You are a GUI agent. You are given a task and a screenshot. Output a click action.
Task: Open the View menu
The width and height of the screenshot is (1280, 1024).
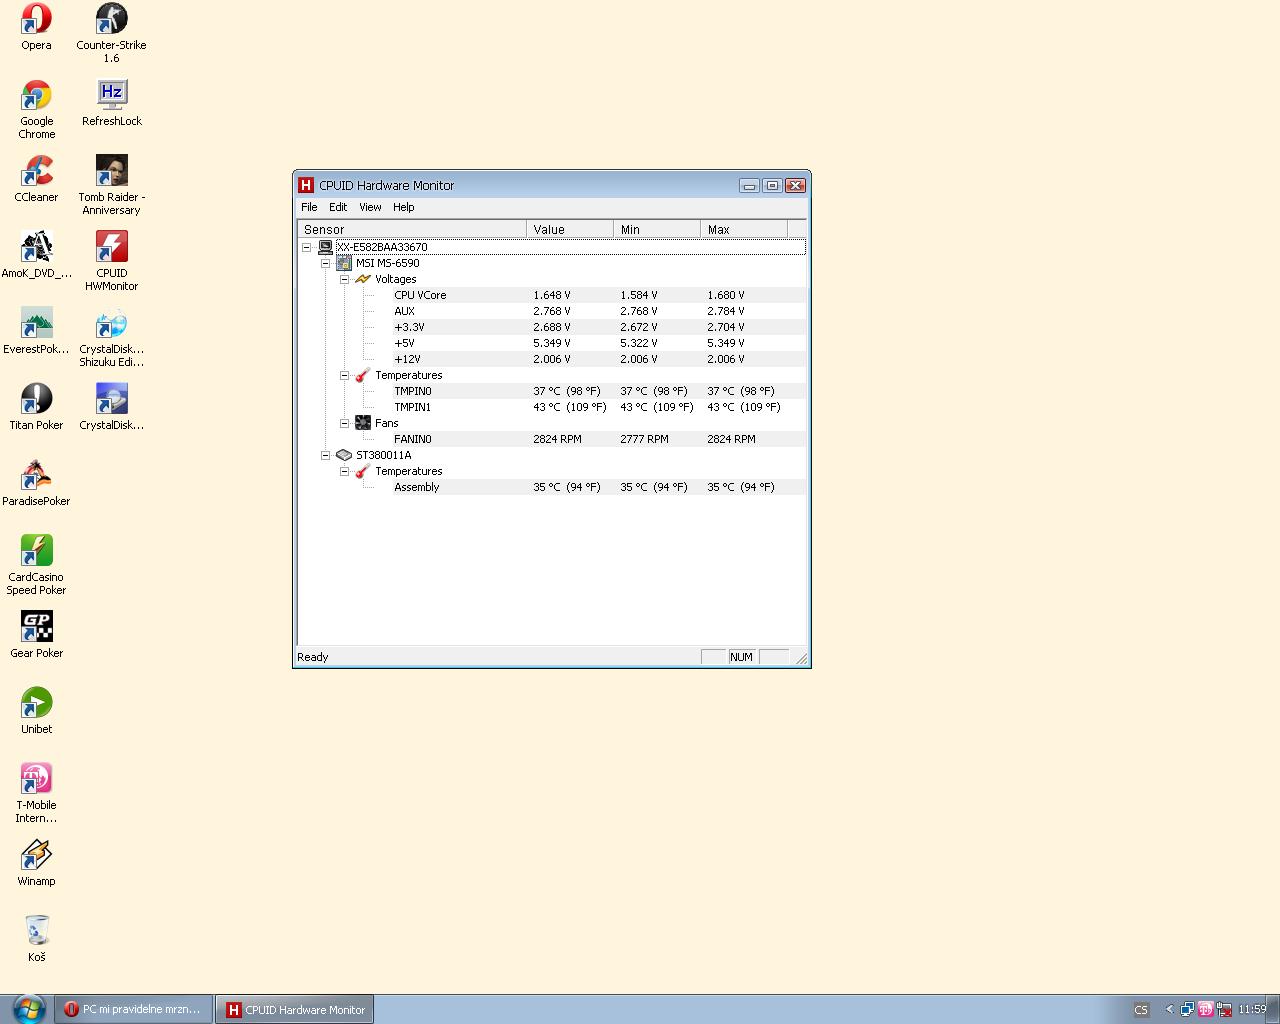tap(370, 207)
